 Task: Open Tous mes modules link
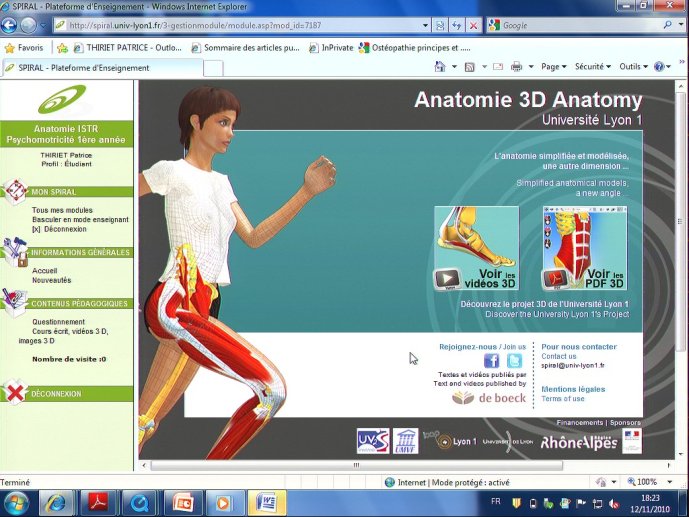click(62, 210)
